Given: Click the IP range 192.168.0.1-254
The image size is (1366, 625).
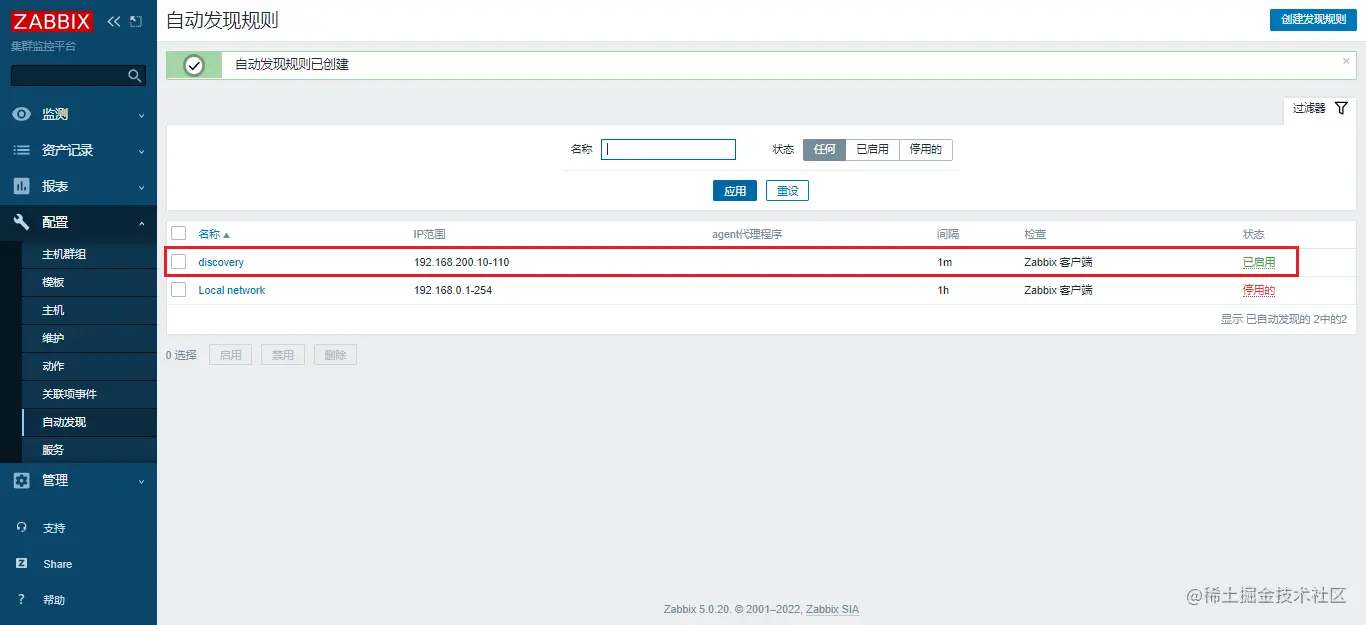Looking at the screenshot, I should (x=453, y=290).
